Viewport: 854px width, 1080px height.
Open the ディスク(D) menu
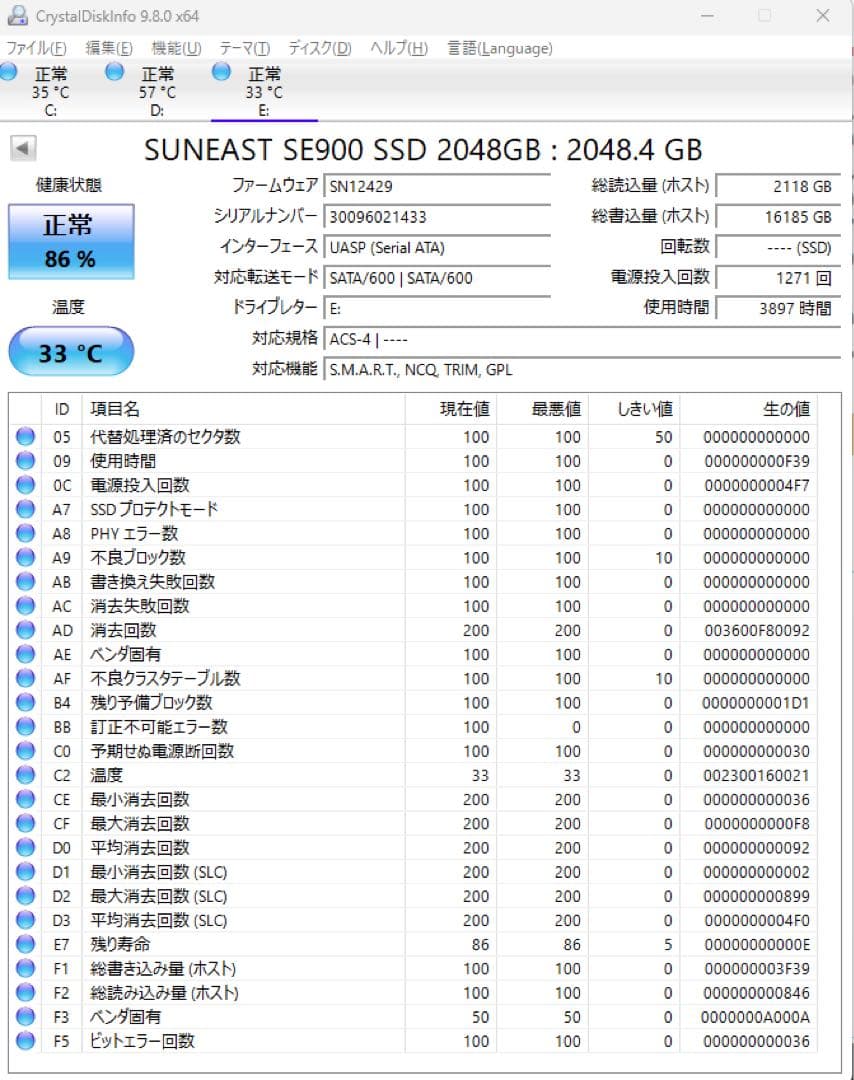[320, 48]
